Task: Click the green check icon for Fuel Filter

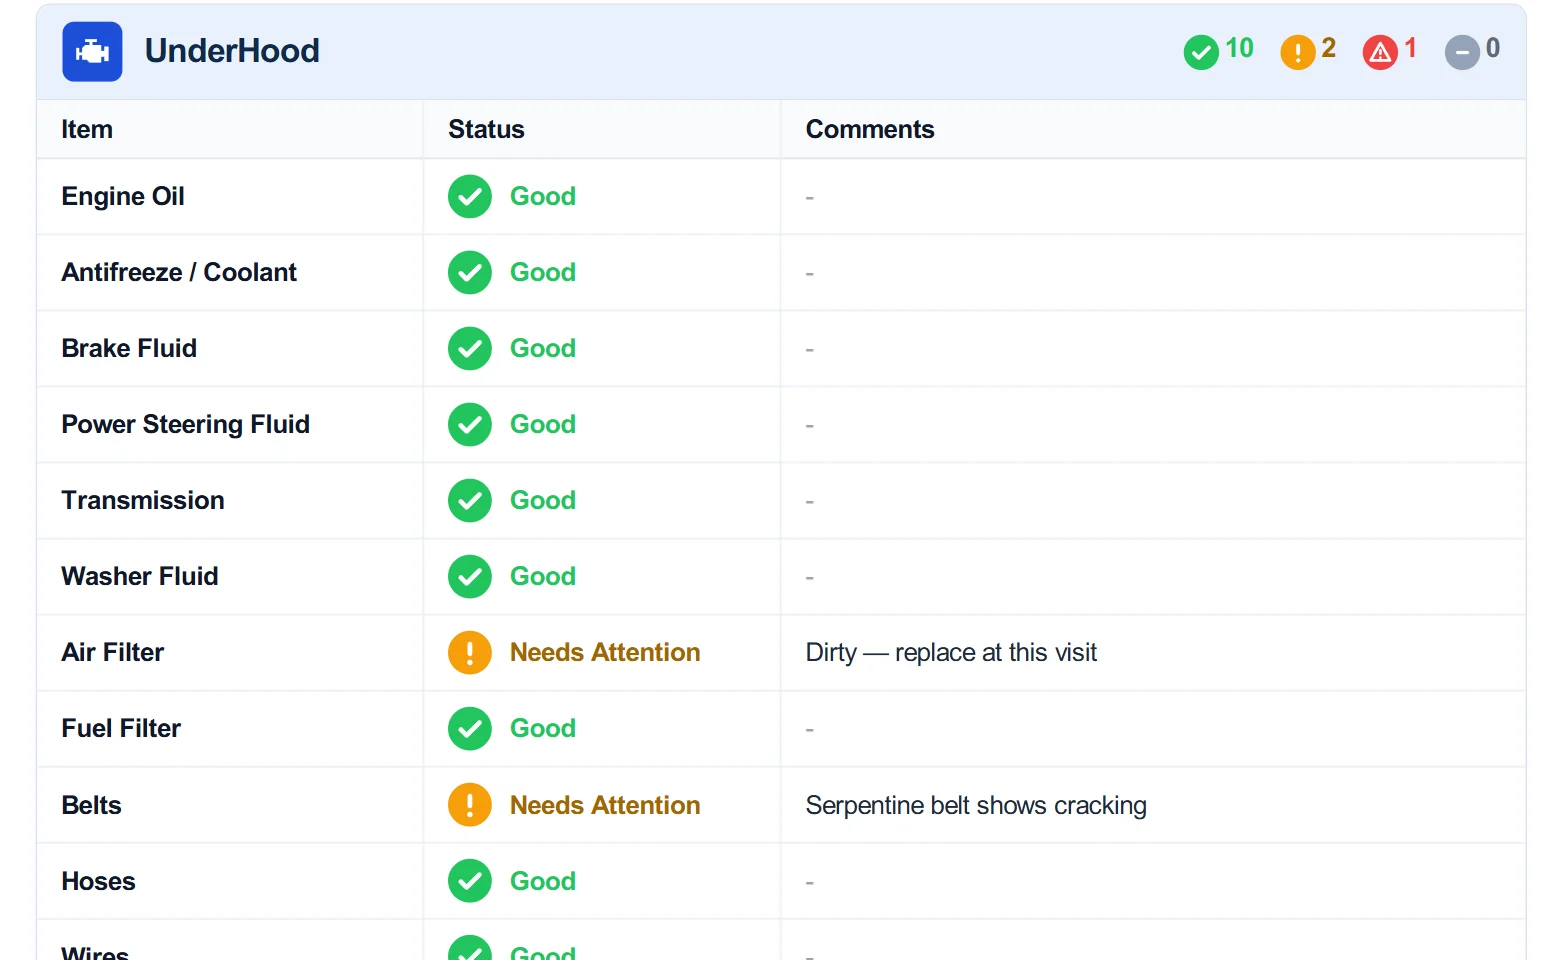Action: point(470,729)
